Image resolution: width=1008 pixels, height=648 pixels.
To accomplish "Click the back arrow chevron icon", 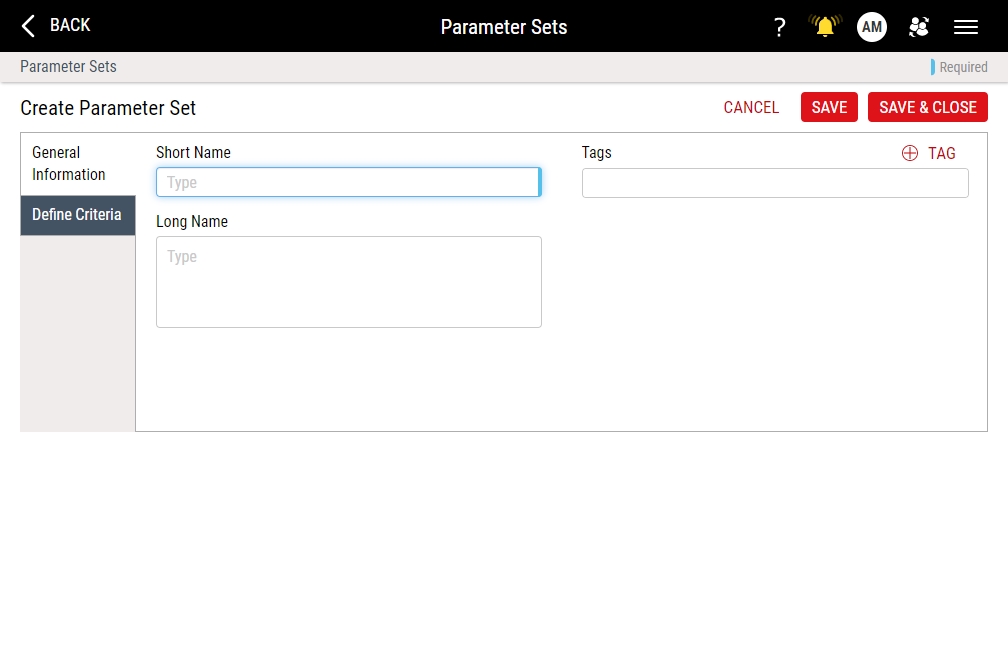I will coord(29,26).
